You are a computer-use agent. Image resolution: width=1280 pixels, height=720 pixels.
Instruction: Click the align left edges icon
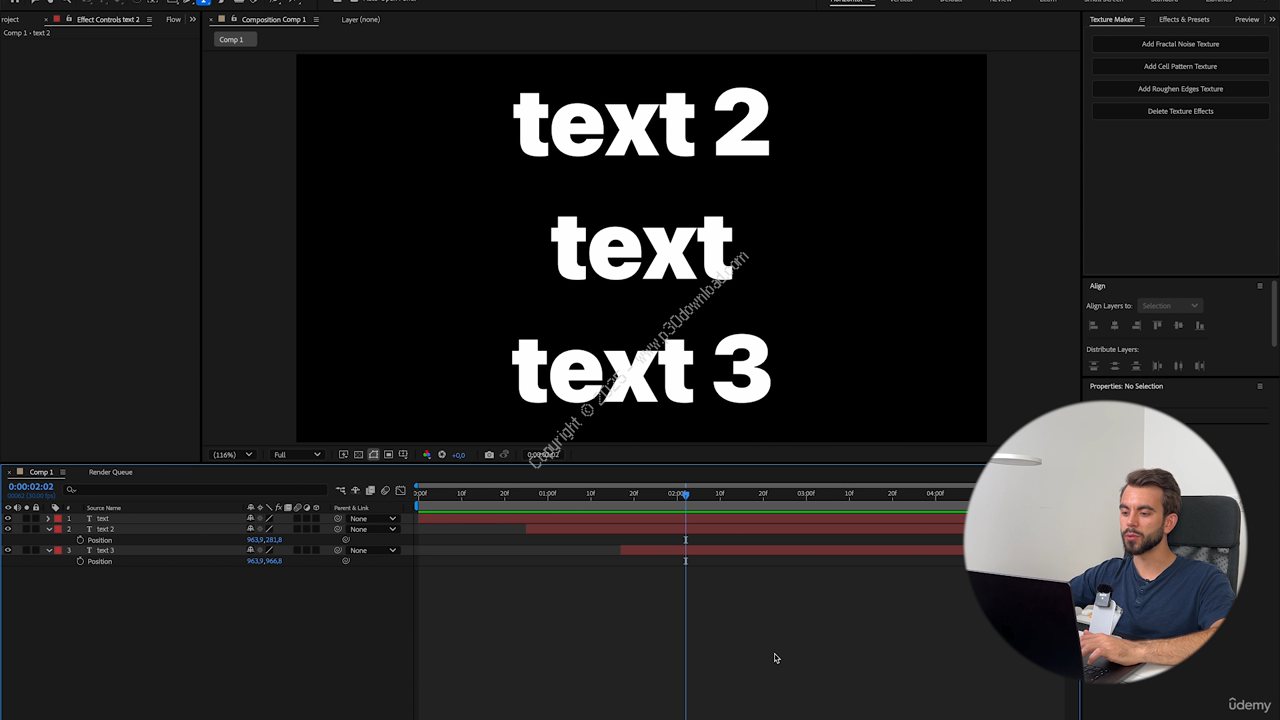pos(1093,325)
